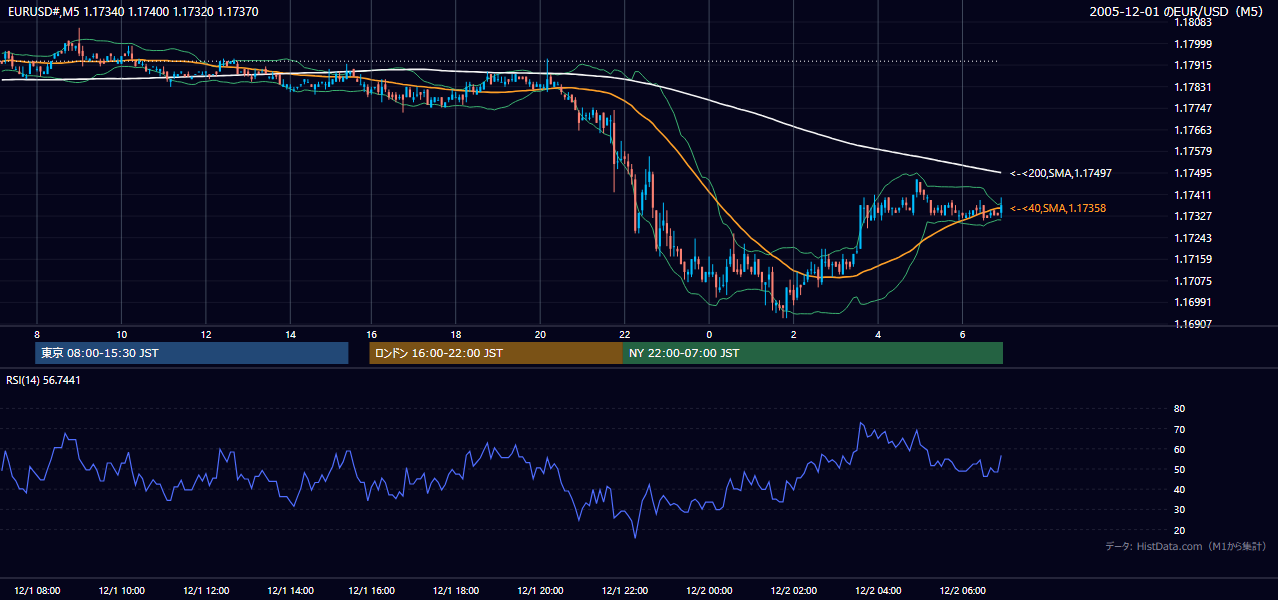Click the RSI(14) 56.7441 indicator label
Viewport: 1278px width, 600px height.
coord(43,380)
